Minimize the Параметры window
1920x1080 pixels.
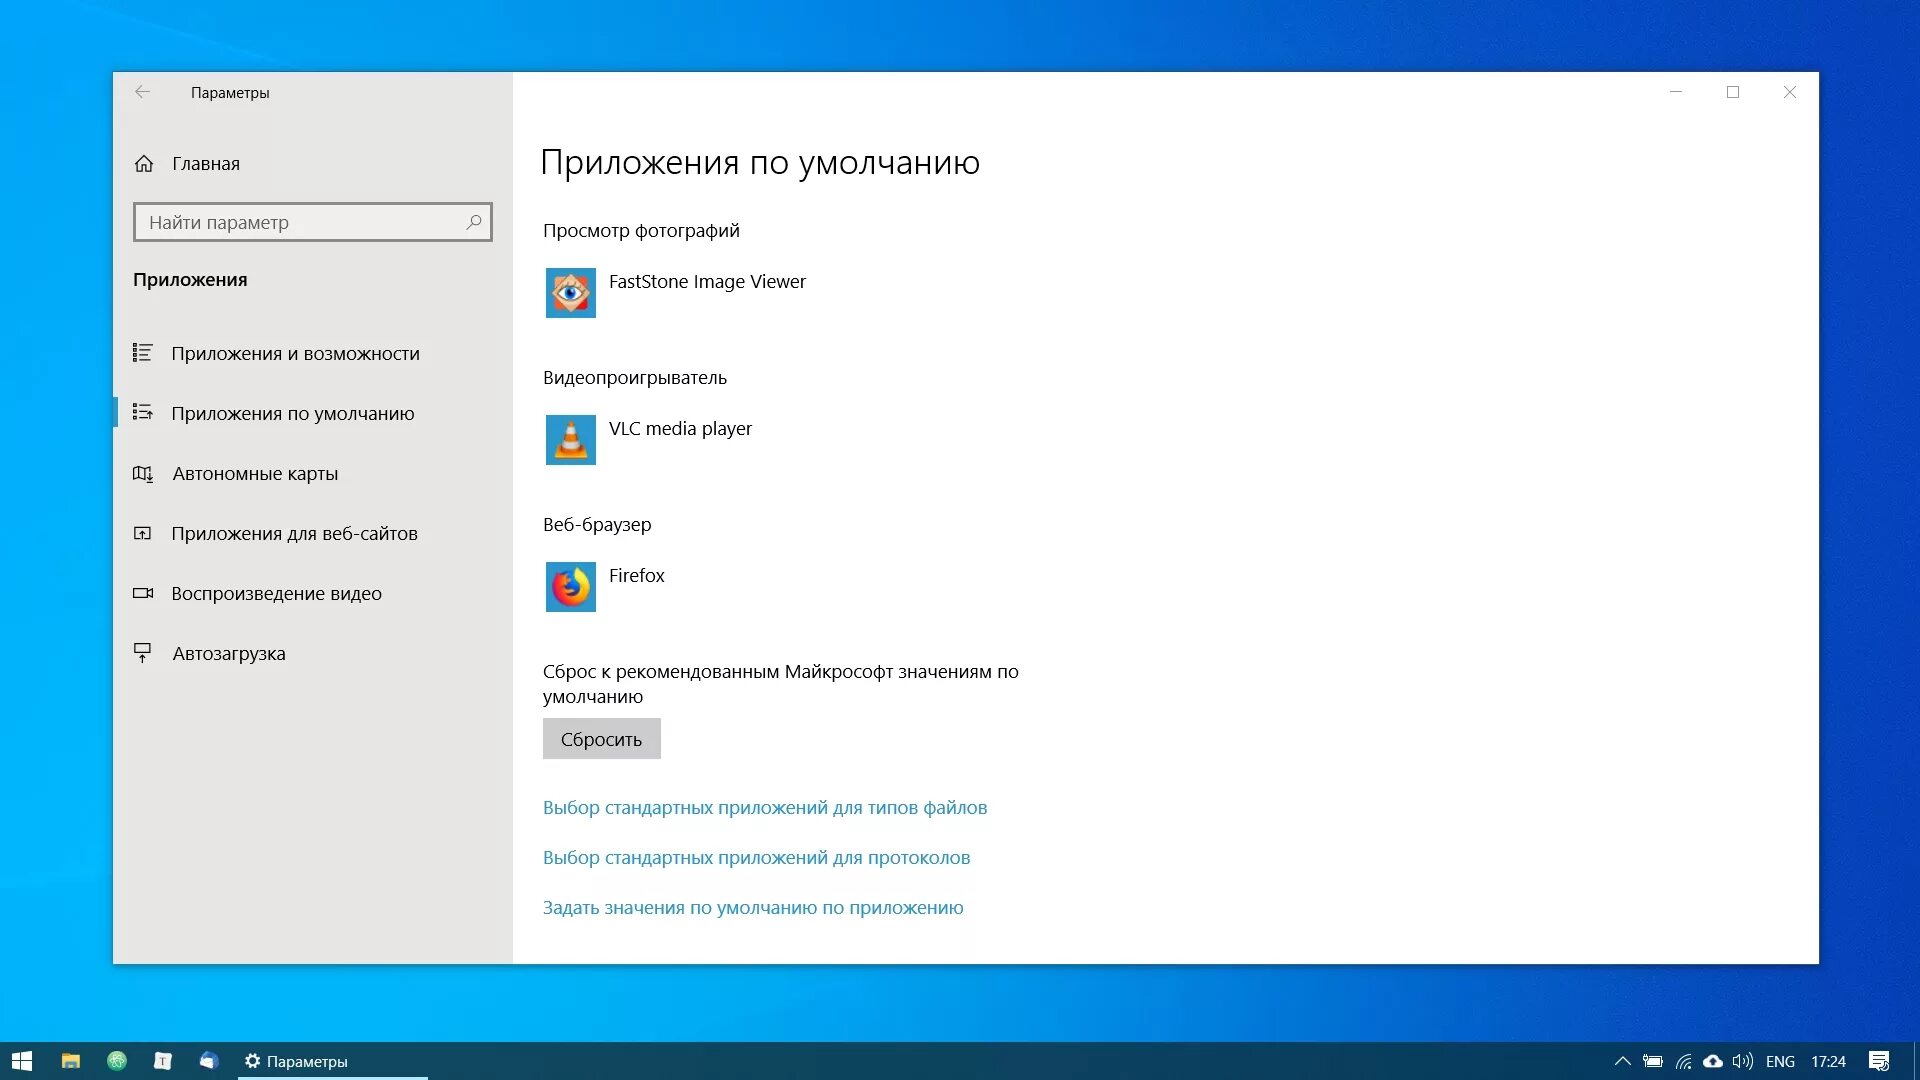(x=1676, y=92)
